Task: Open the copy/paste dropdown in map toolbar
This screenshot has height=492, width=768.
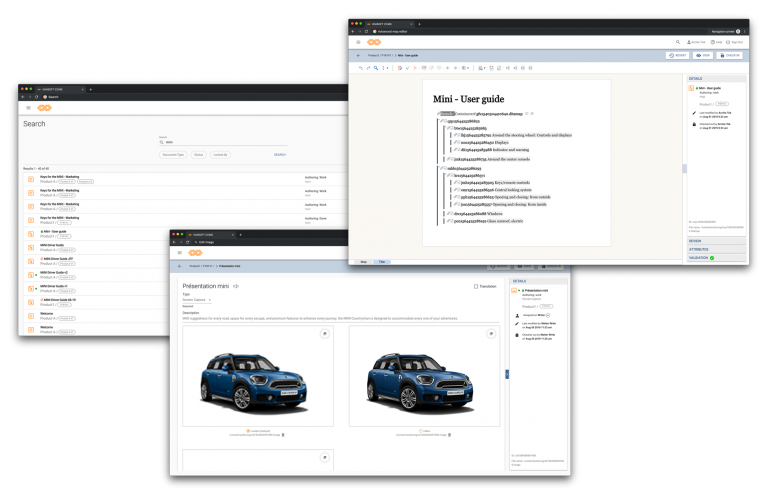Action: tap(465, 68)
